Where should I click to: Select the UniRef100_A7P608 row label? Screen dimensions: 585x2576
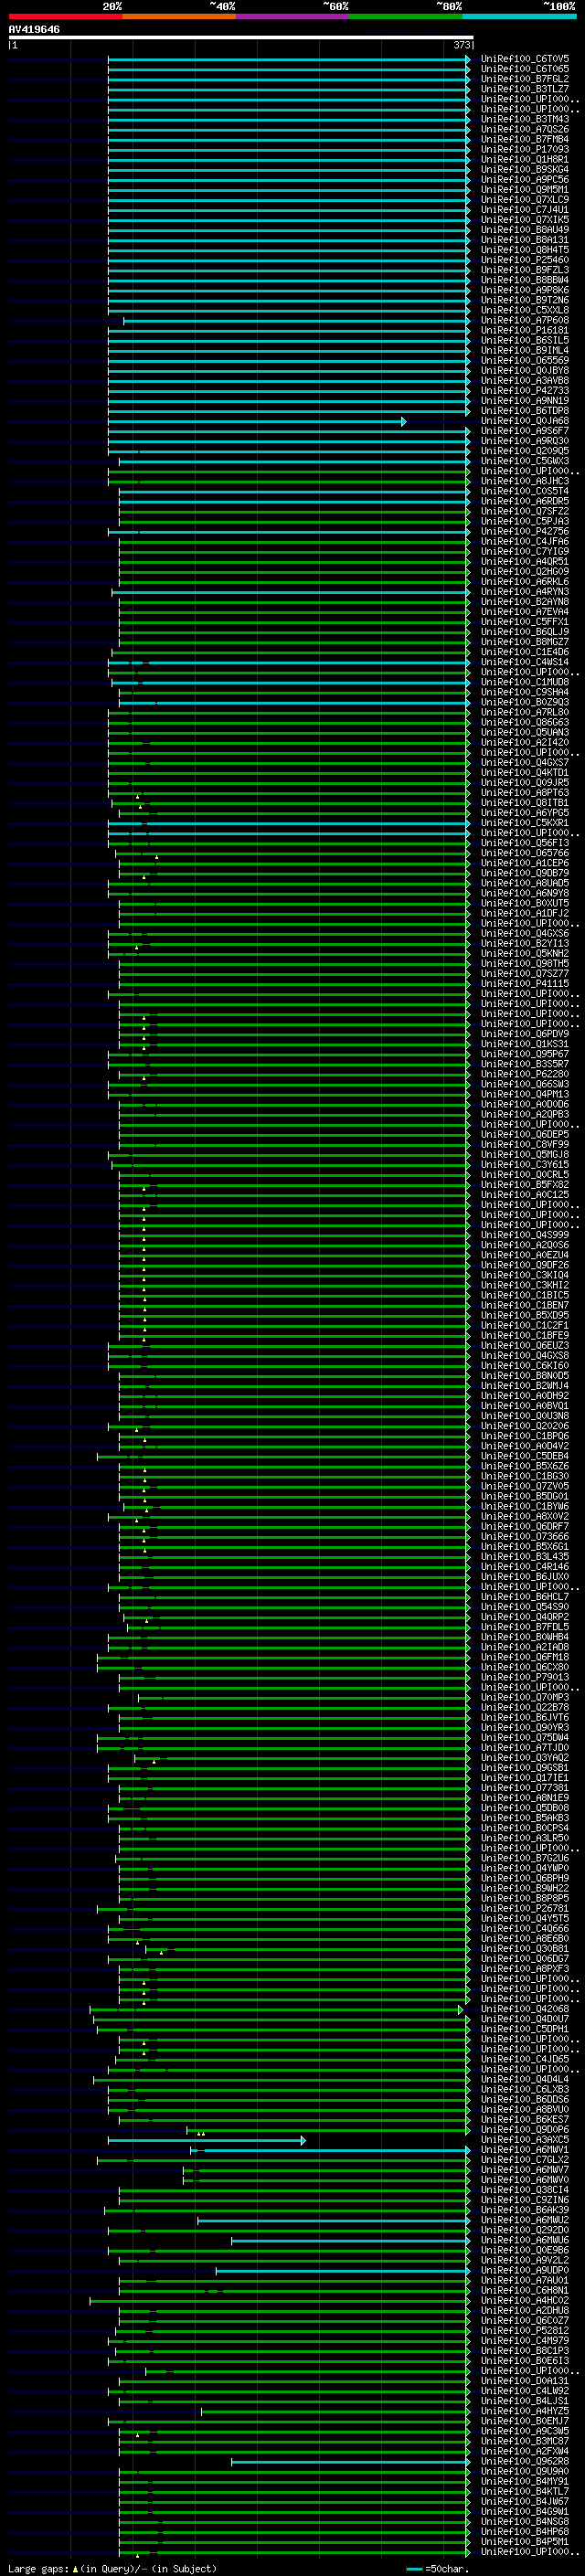coord(525,320)
